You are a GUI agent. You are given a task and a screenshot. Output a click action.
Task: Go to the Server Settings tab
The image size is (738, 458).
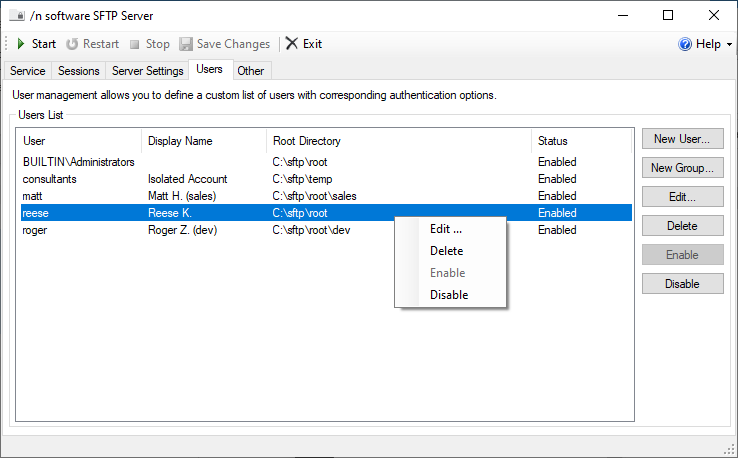point(147,71)
